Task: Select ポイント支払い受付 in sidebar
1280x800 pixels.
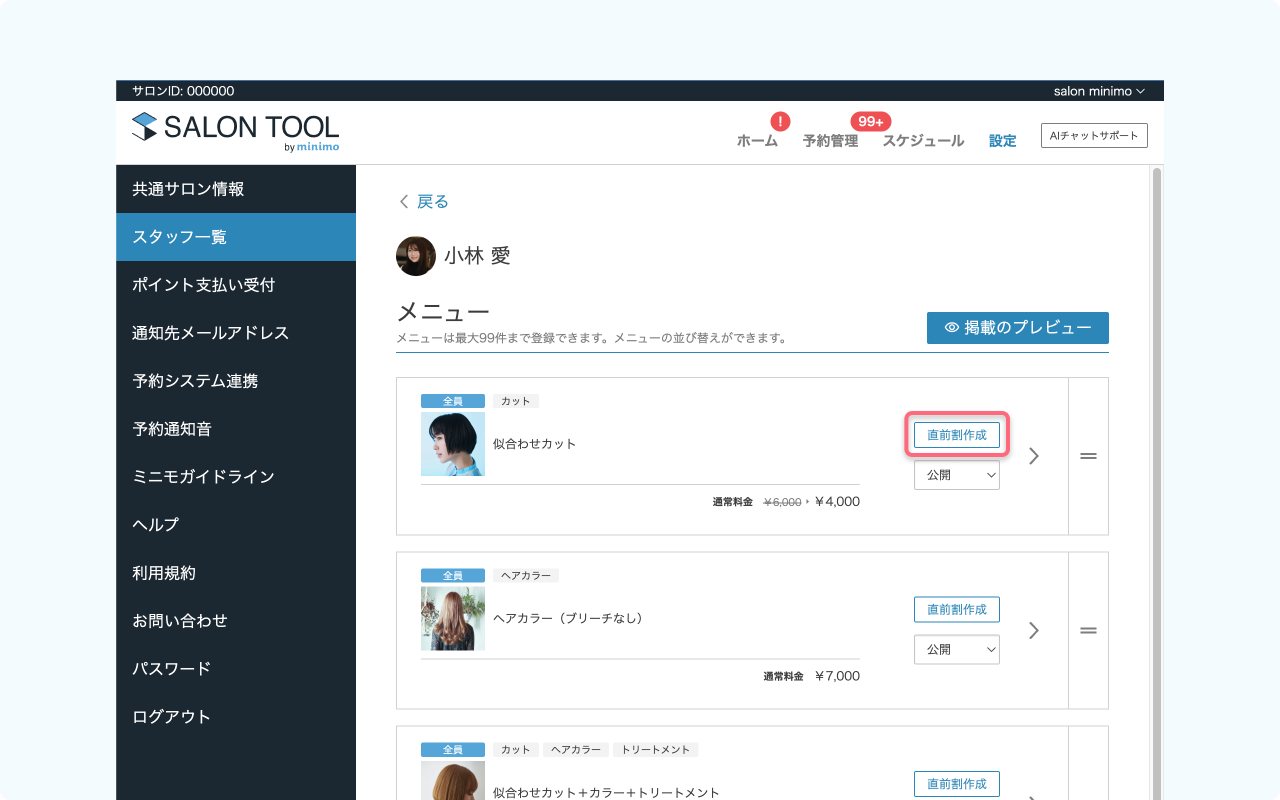Action: tap(236, 285)
